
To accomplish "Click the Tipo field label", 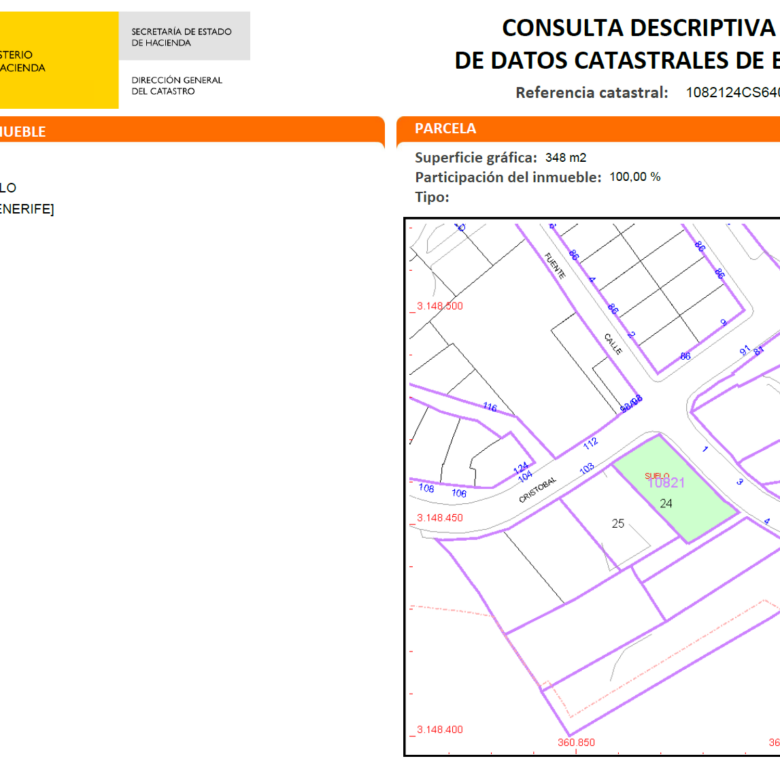I will (432, 197).
